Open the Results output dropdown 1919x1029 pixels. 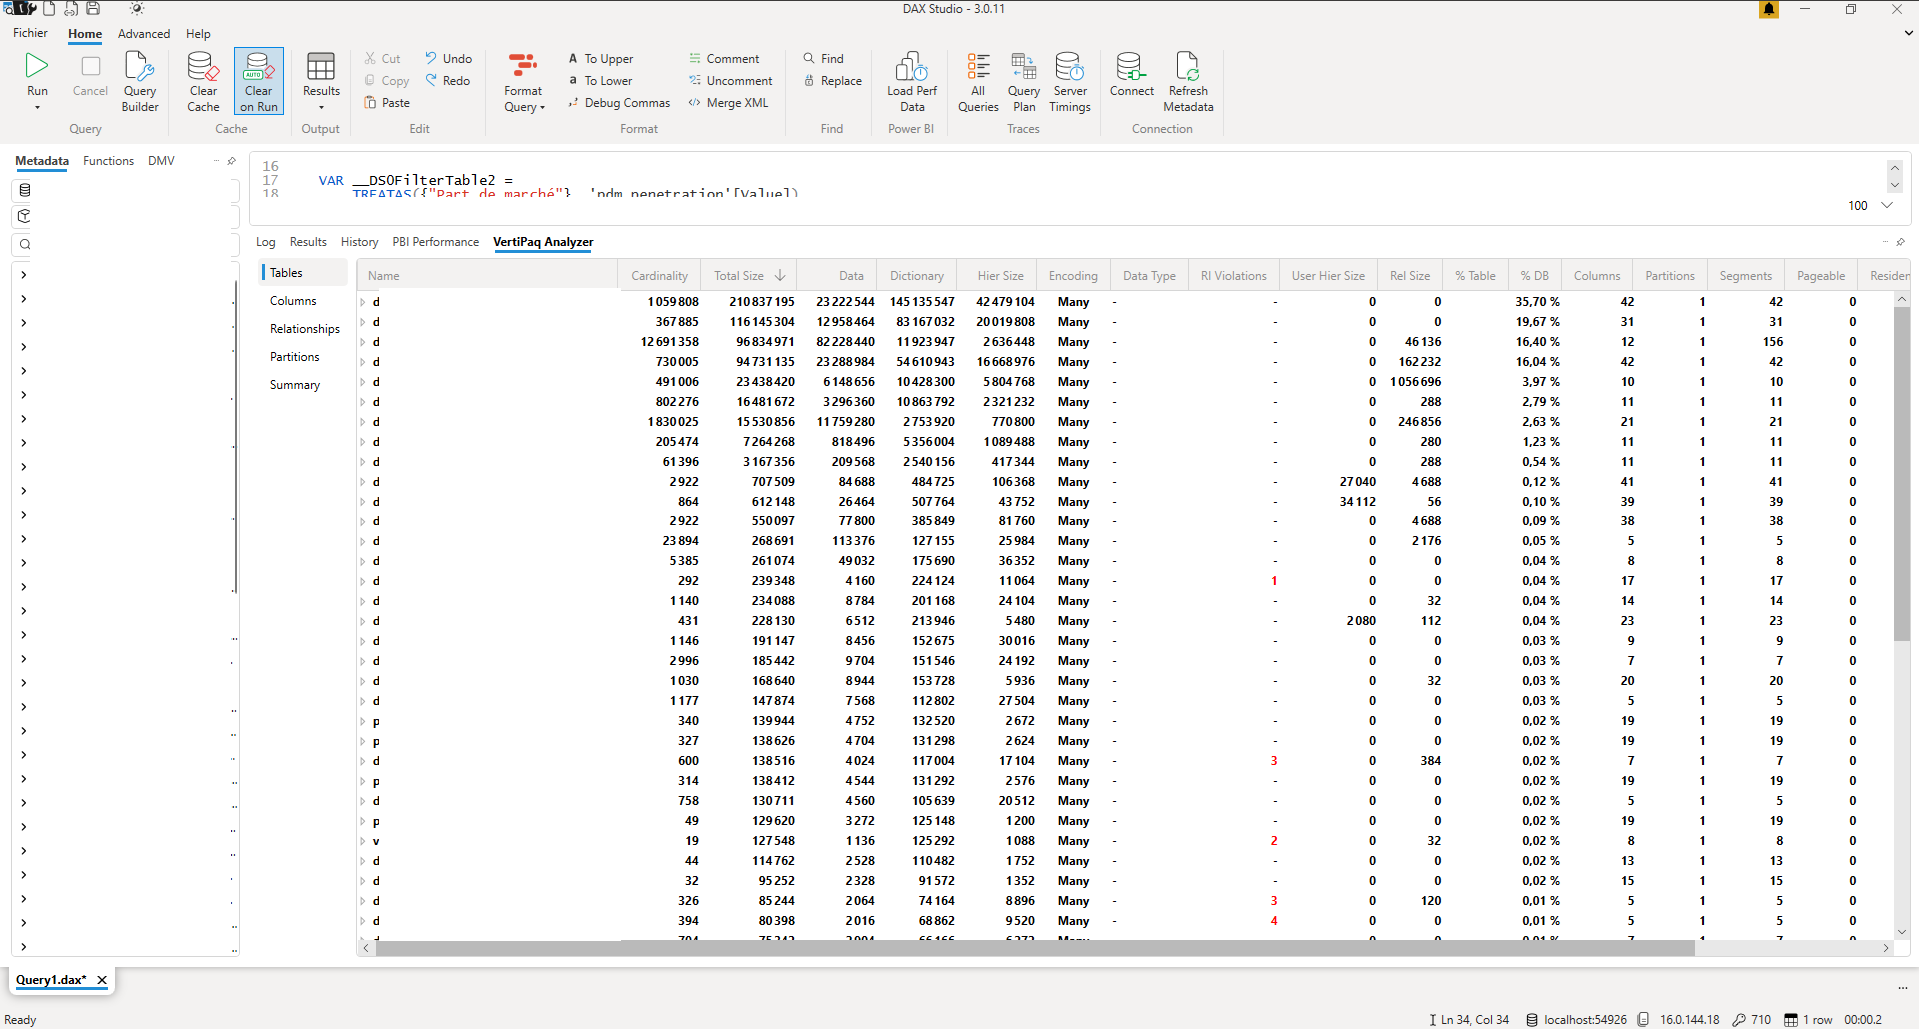pos(321,82)
